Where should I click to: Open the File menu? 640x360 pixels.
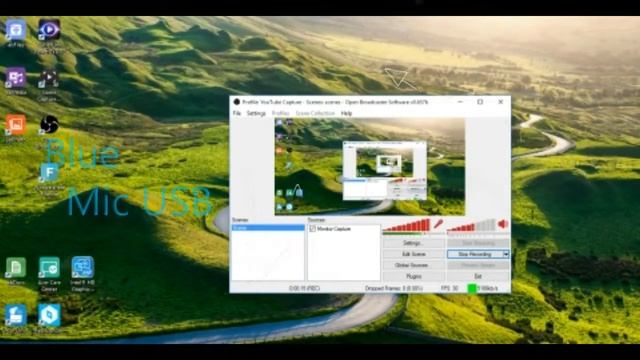(x=237, y=113)
